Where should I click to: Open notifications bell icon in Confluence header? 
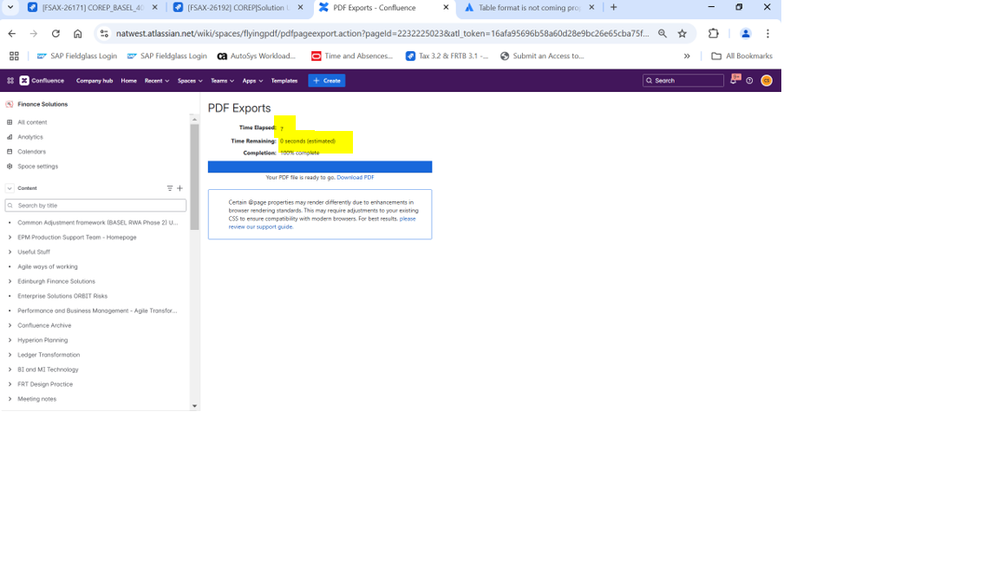click(735, 80)
